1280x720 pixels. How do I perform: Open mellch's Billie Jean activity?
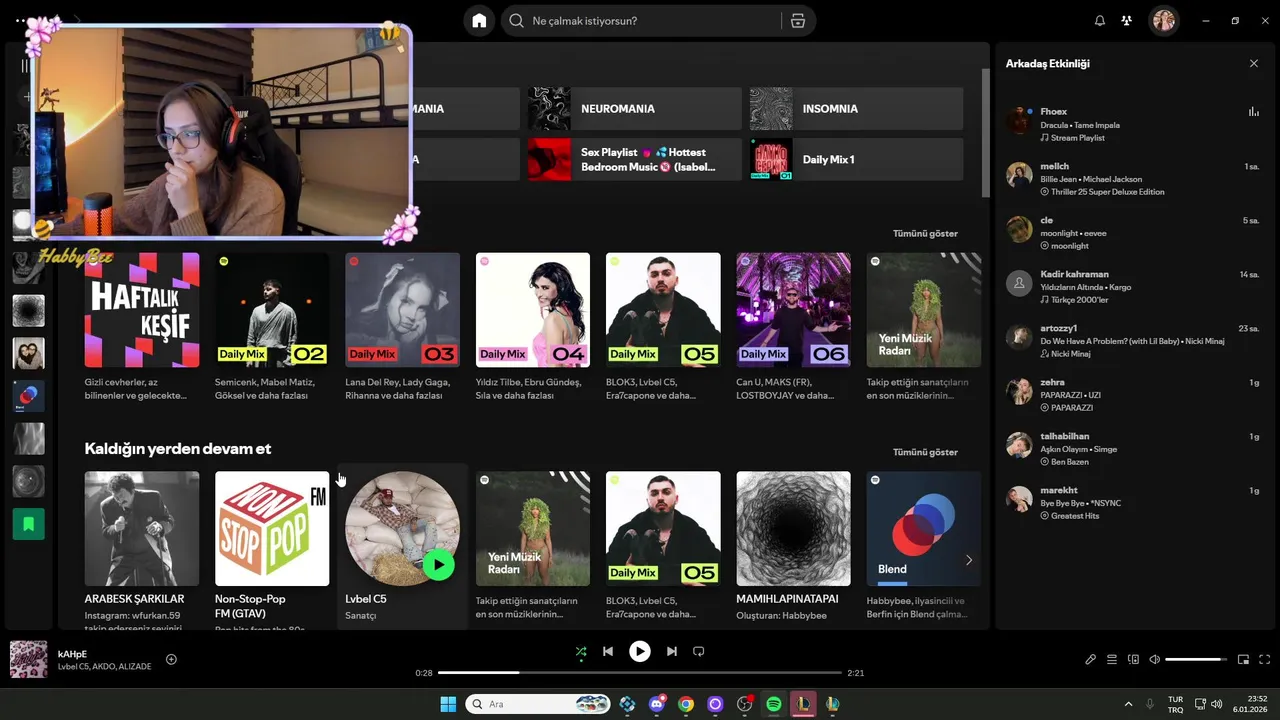(x=1134, y=178)
